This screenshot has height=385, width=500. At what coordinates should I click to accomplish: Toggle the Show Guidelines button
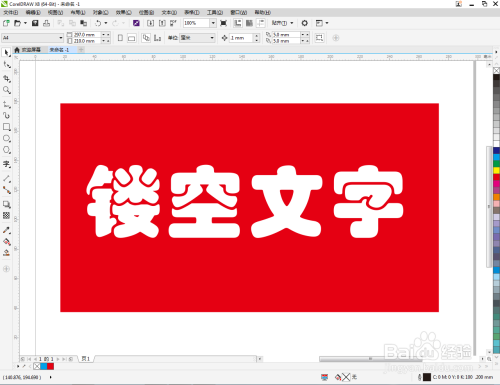point(261,23)
